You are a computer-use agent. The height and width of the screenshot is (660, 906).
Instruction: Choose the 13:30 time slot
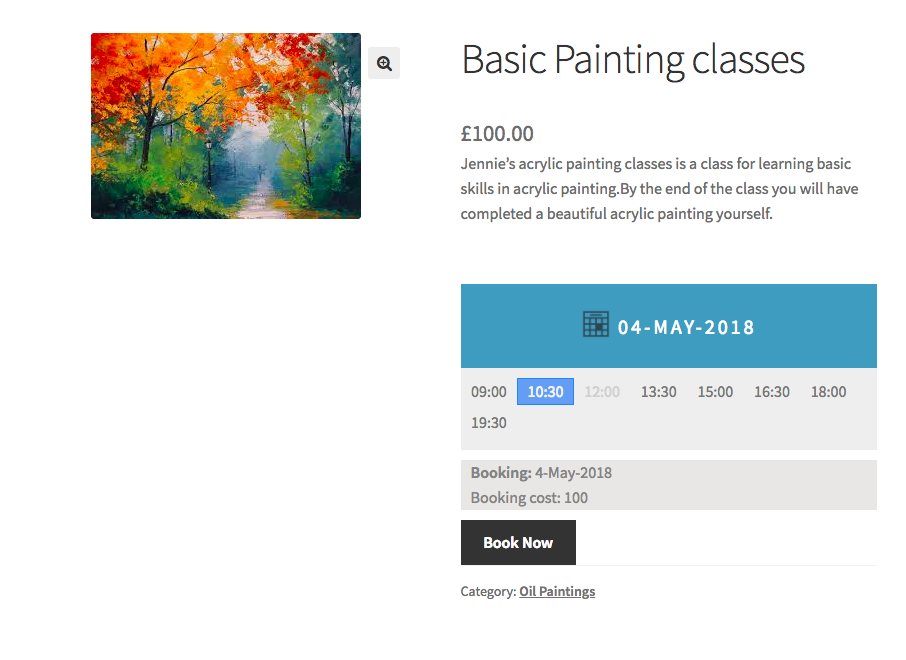658,392
